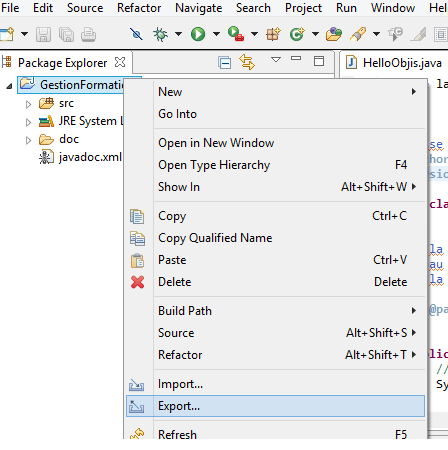The image size is (448, 450).
Task: Click the Print toolbar icon
Action: pyautogui.click(x=88, y=34)
